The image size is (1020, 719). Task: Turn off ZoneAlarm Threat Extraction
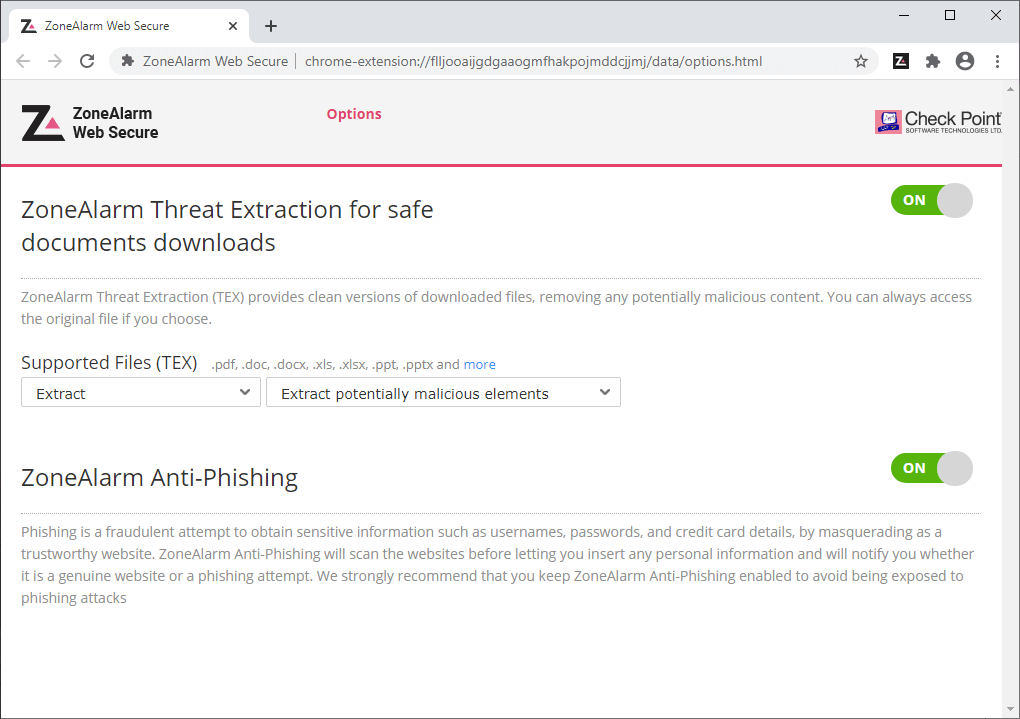click(931, 200)
